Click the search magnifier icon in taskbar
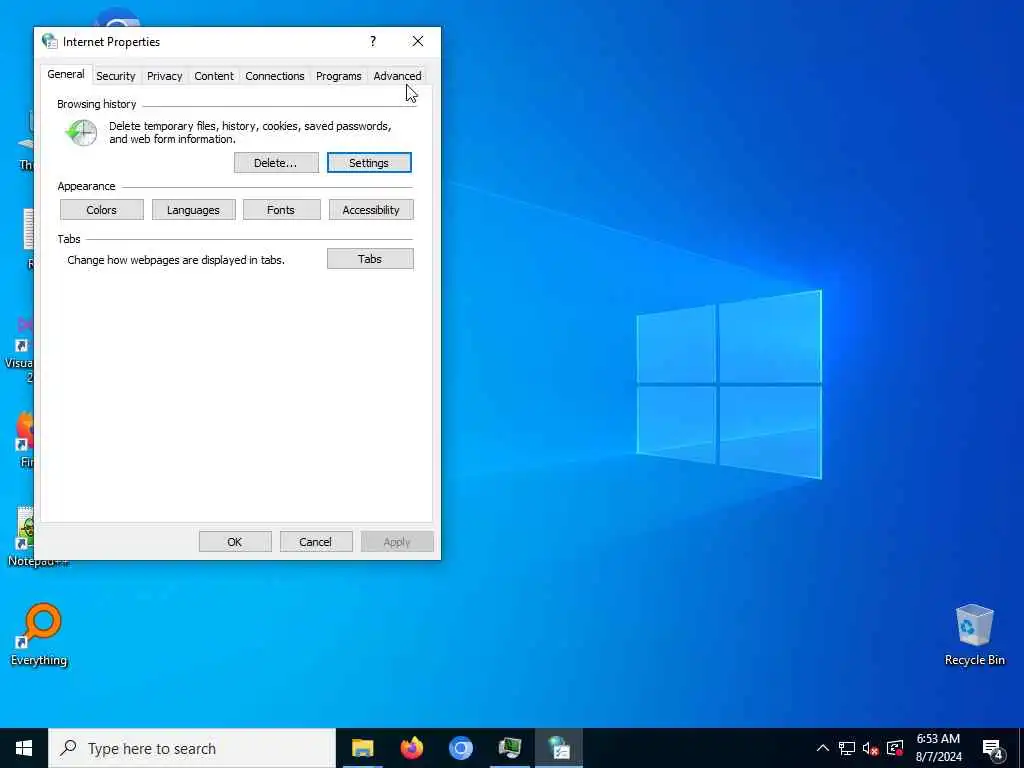1024x768 pixels. 68,748
